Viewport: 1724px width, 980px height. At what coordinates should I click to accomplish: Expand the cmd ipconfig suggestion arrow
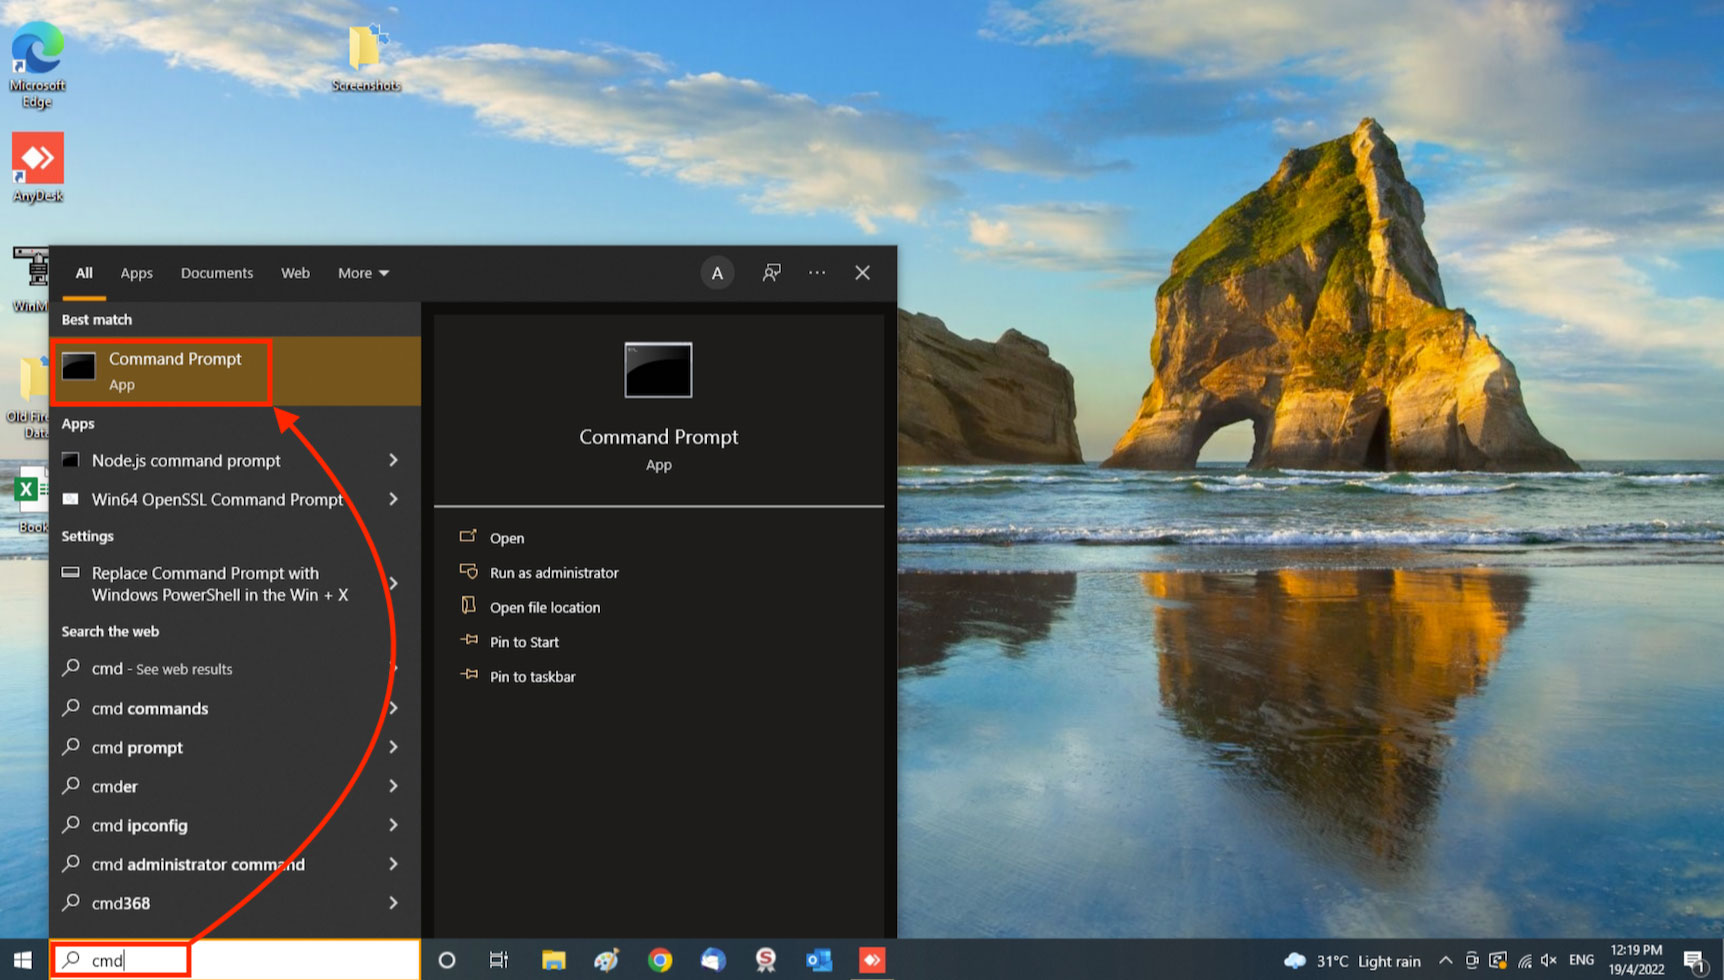pyautogui.click(x=393, y=825)
